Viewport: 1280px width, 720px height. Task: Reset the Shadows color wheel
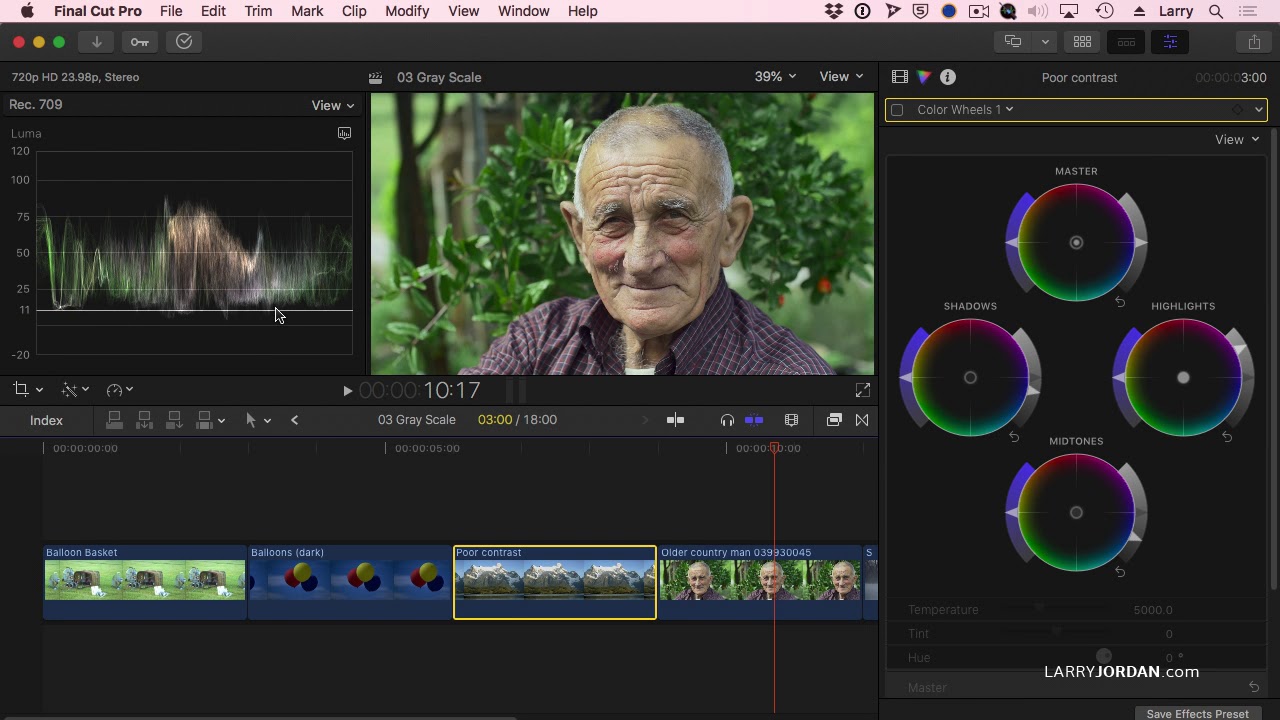click(1014, 437)
